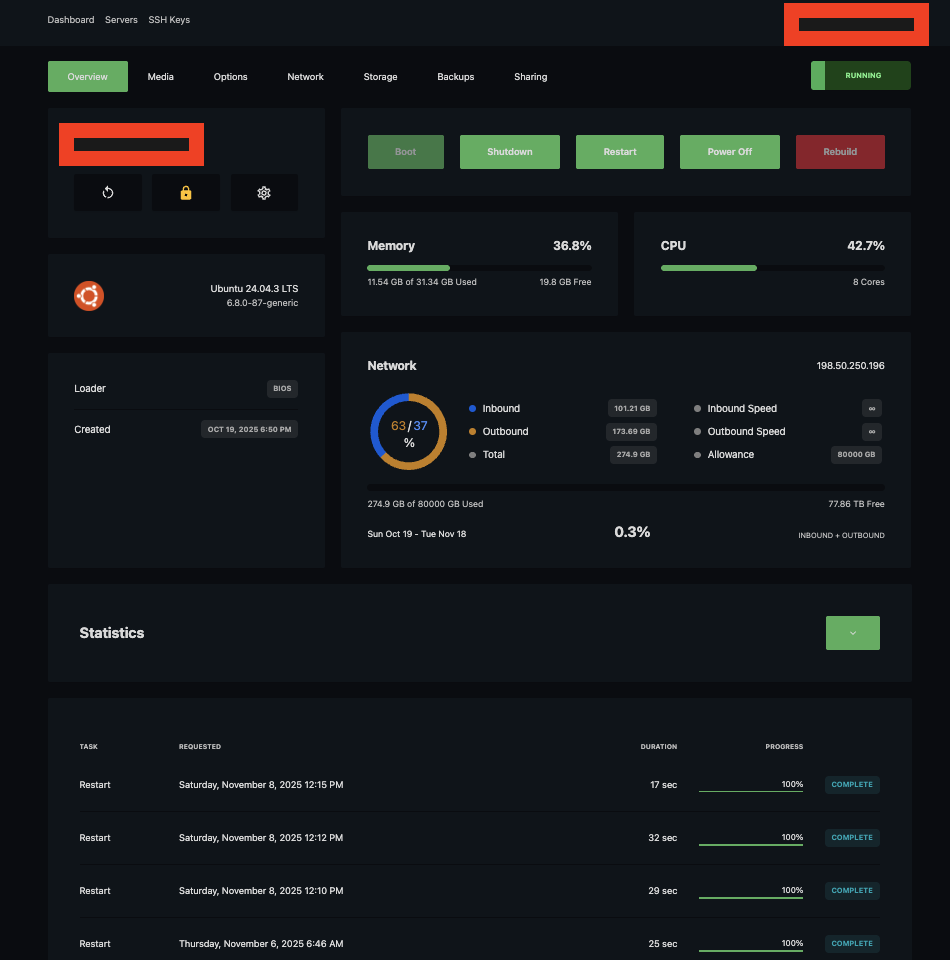Open SSH Keys in the top navigation

coord(169,20)
